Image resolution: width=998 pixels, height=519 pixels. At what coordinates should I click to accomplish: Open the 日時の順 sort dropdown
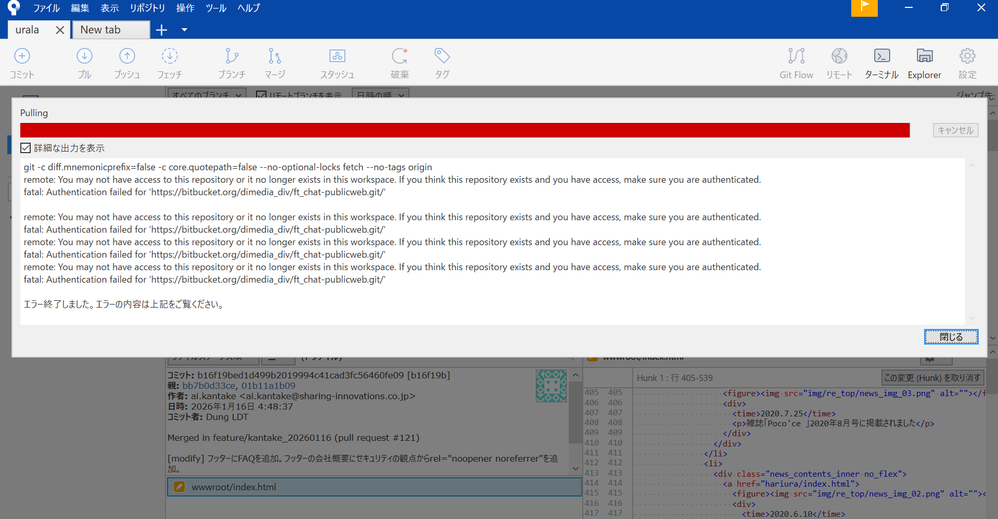[380, 95]
